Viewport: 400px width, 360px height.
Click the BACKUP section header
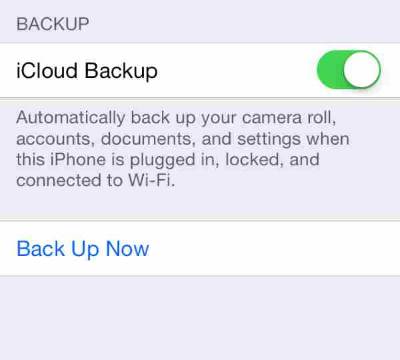pyautogui.click(x=53, y=24)
